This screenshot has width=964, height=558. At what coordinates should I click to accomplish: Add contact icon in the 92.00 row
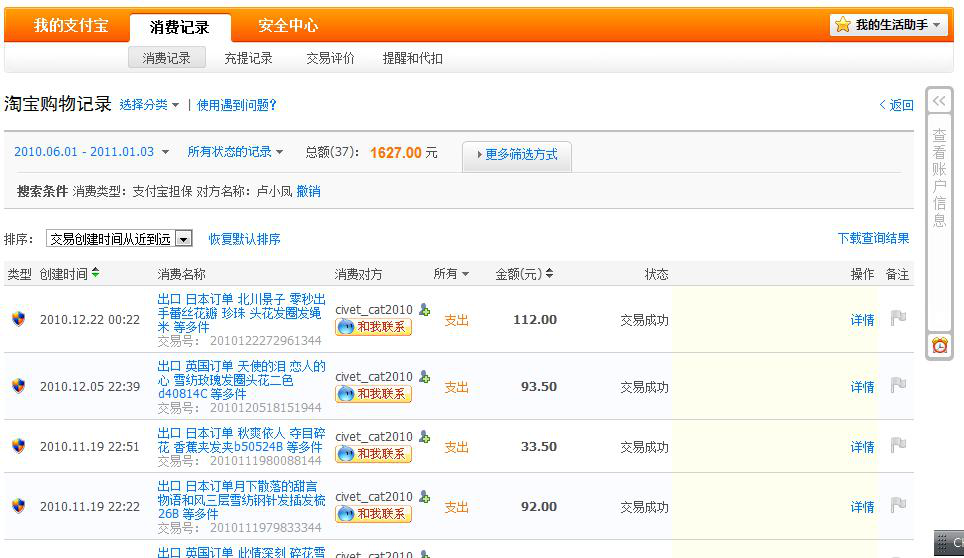point(424,497)
